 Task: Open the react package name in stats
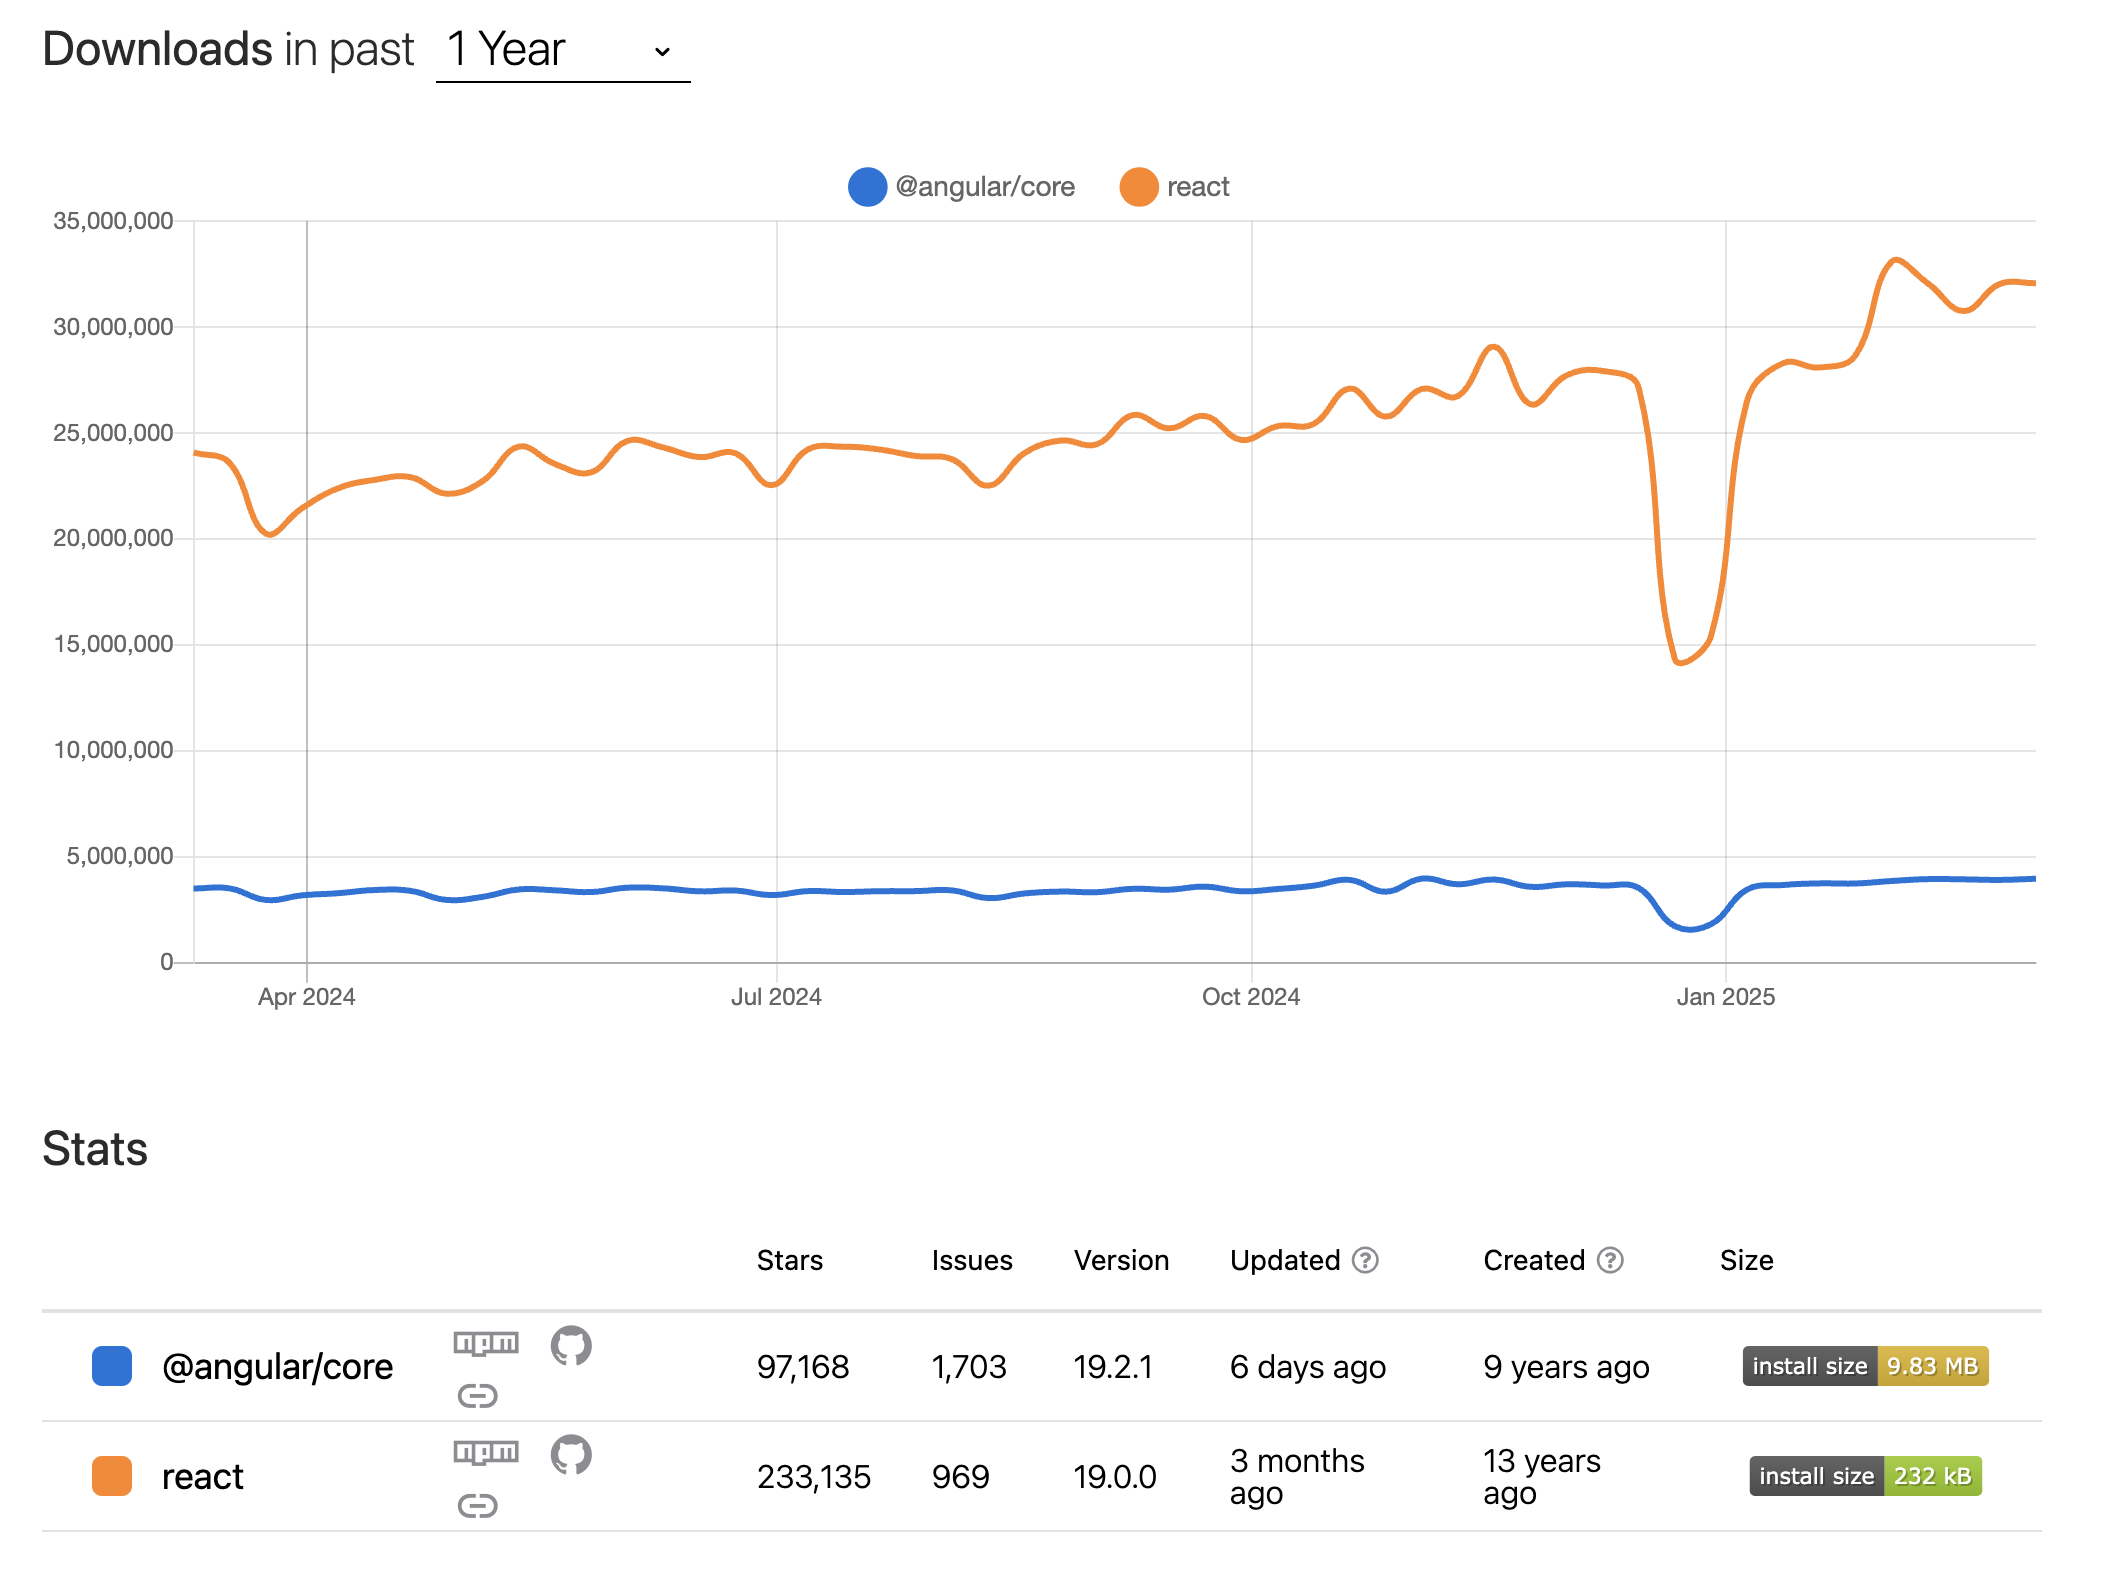[203, 1477]
